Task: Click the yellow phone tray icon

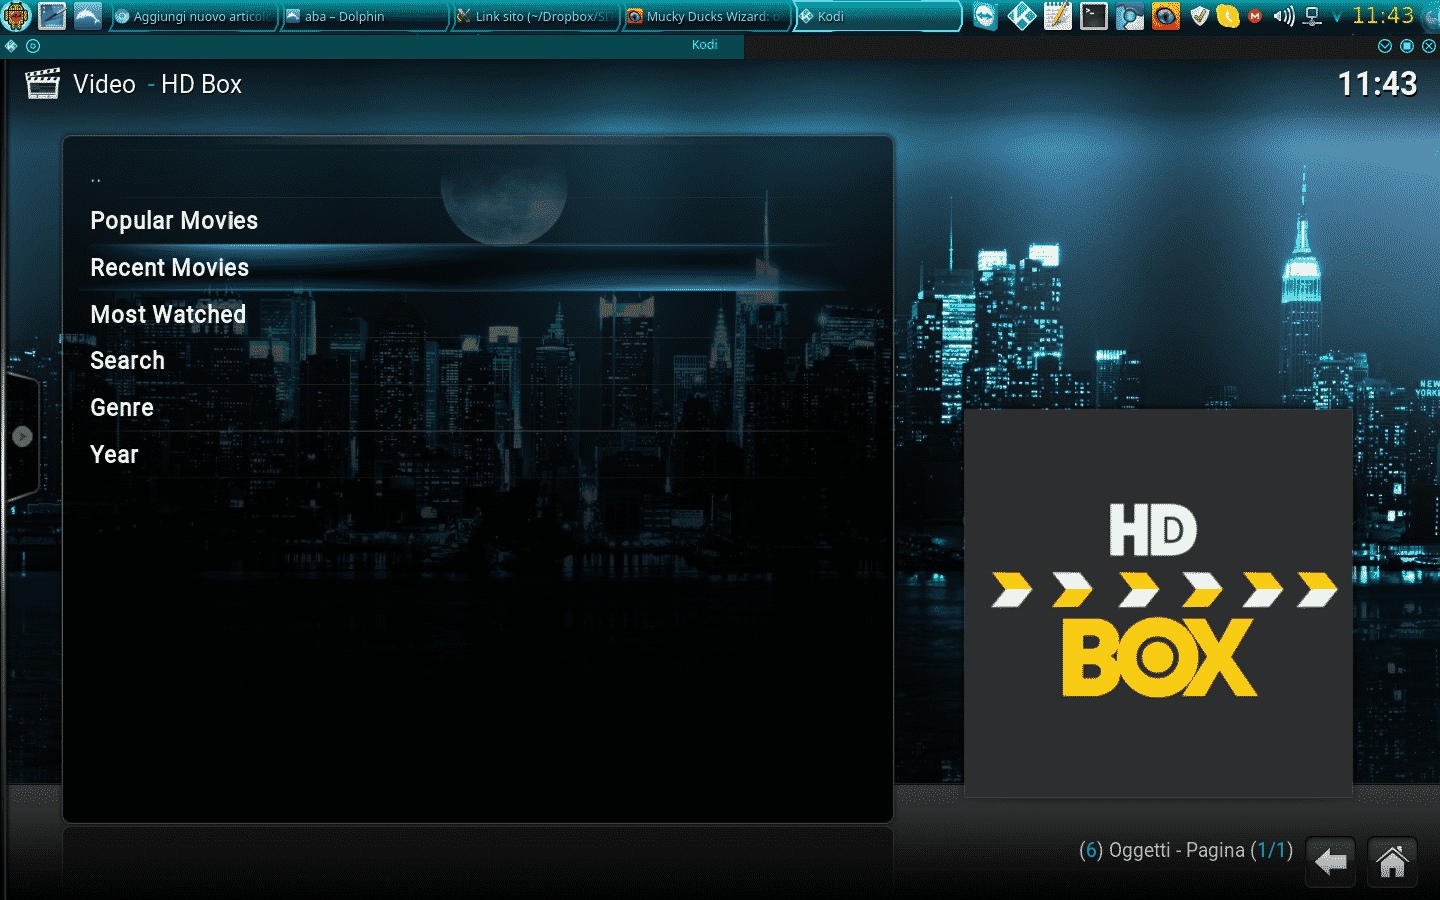Action: 1228,16
